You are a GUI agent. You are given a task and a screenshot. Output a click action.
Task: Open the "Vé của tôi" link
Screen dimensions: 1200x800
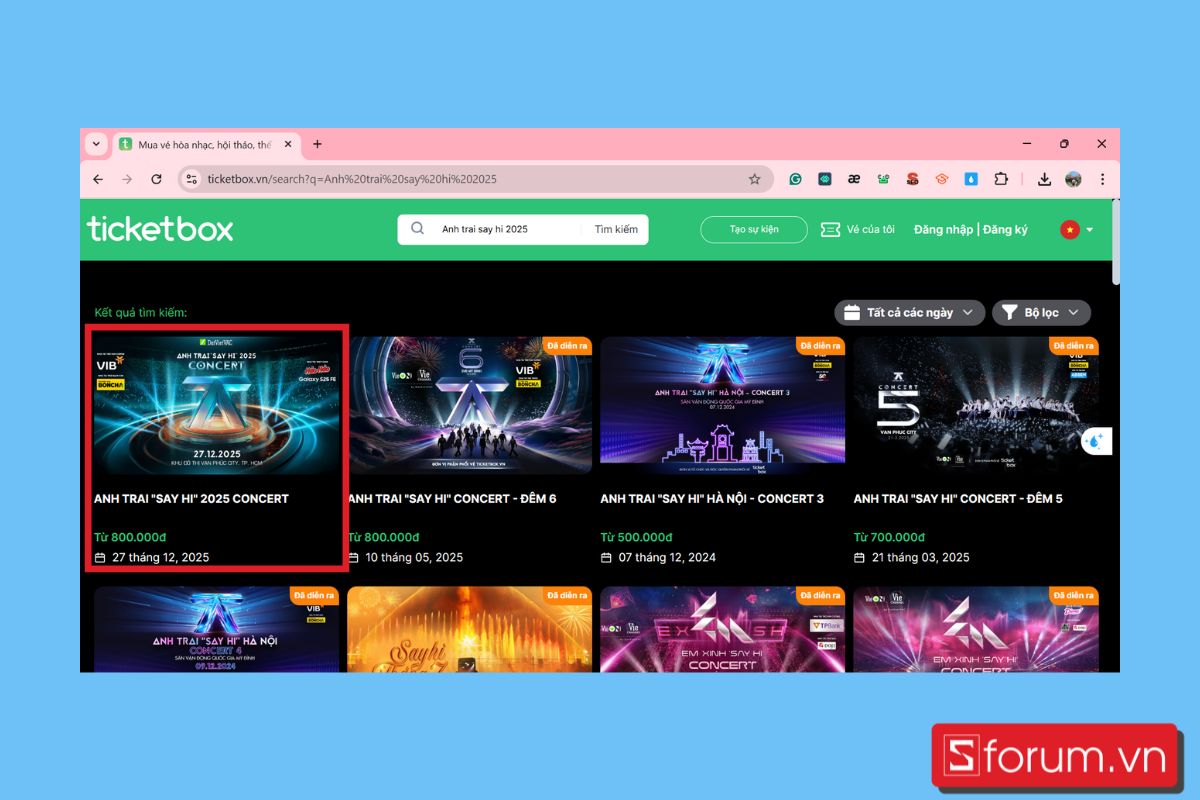pyautogui.click(x=870, y=229)
